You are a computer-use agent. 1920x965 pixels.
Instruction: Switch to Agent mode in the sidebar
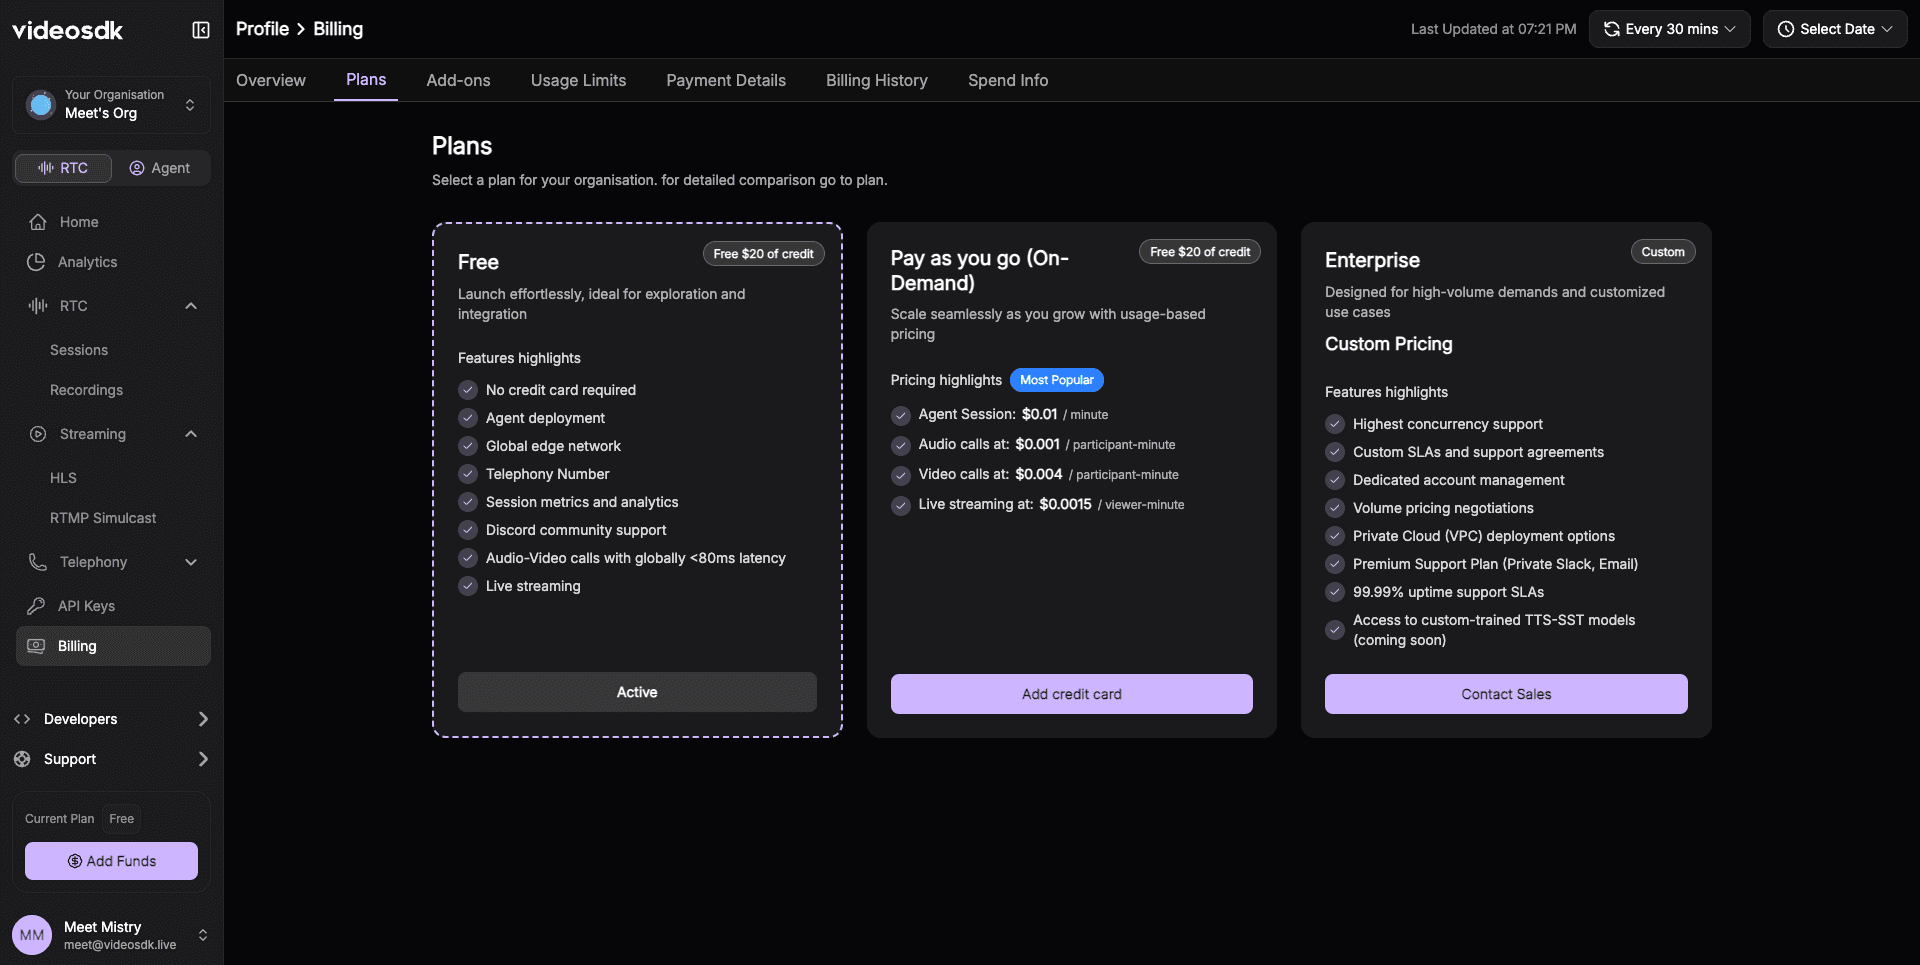click(x=160, y=168)
